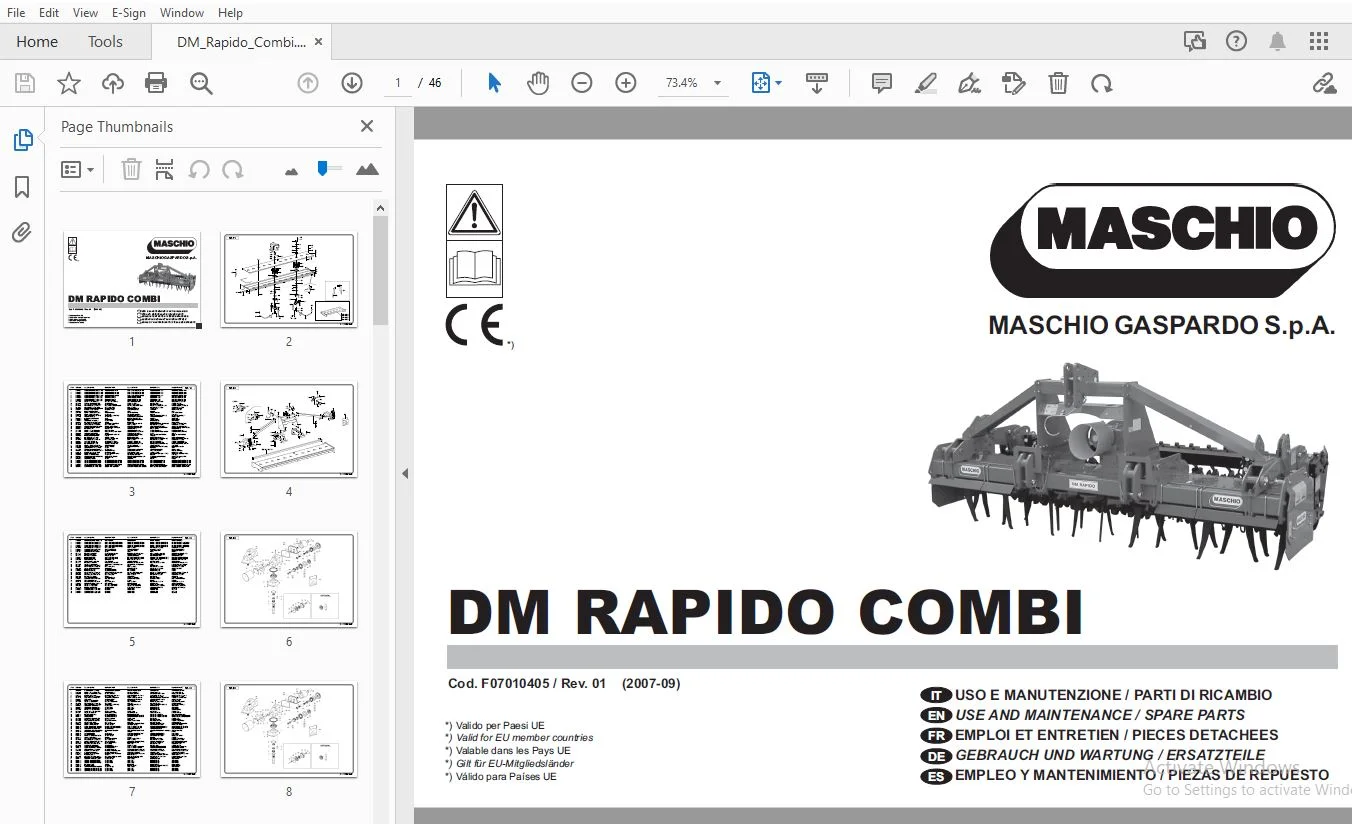Select the page 3 thumbnail

(x=132, y=429)
